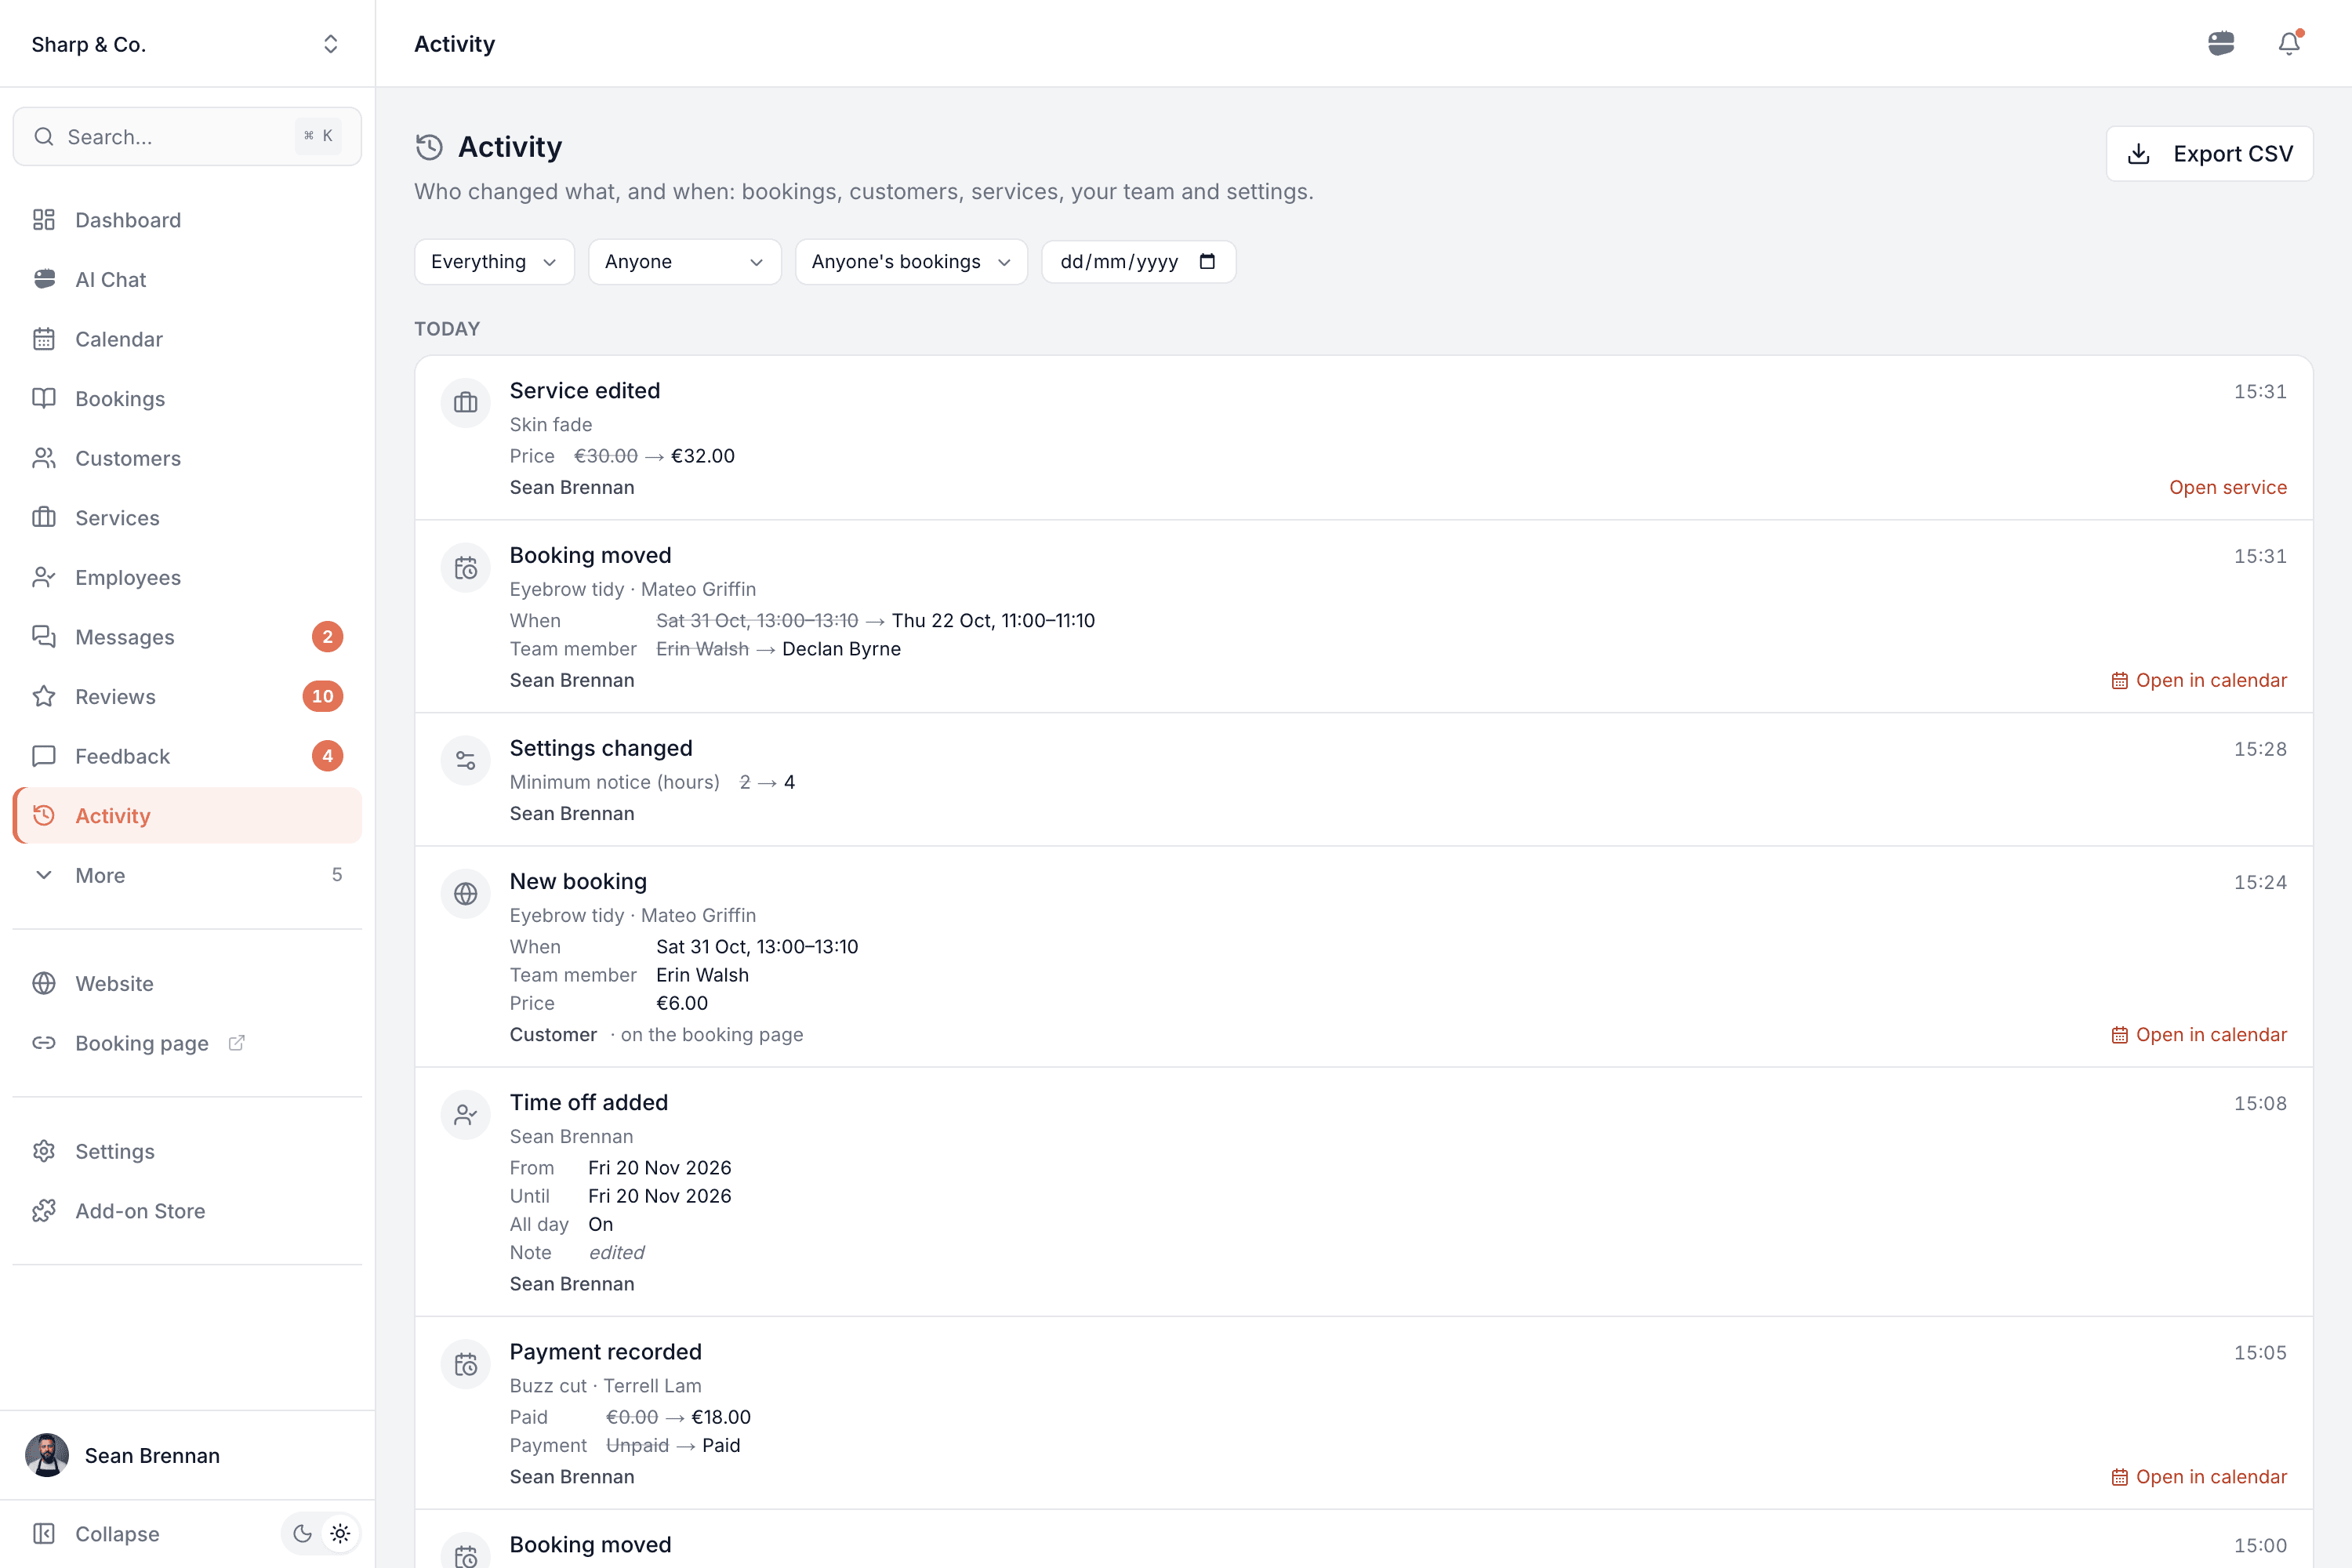Screen dimensions: 2352x1568
Task: Open Bookings in sidebar
Action: pos(187,398)
